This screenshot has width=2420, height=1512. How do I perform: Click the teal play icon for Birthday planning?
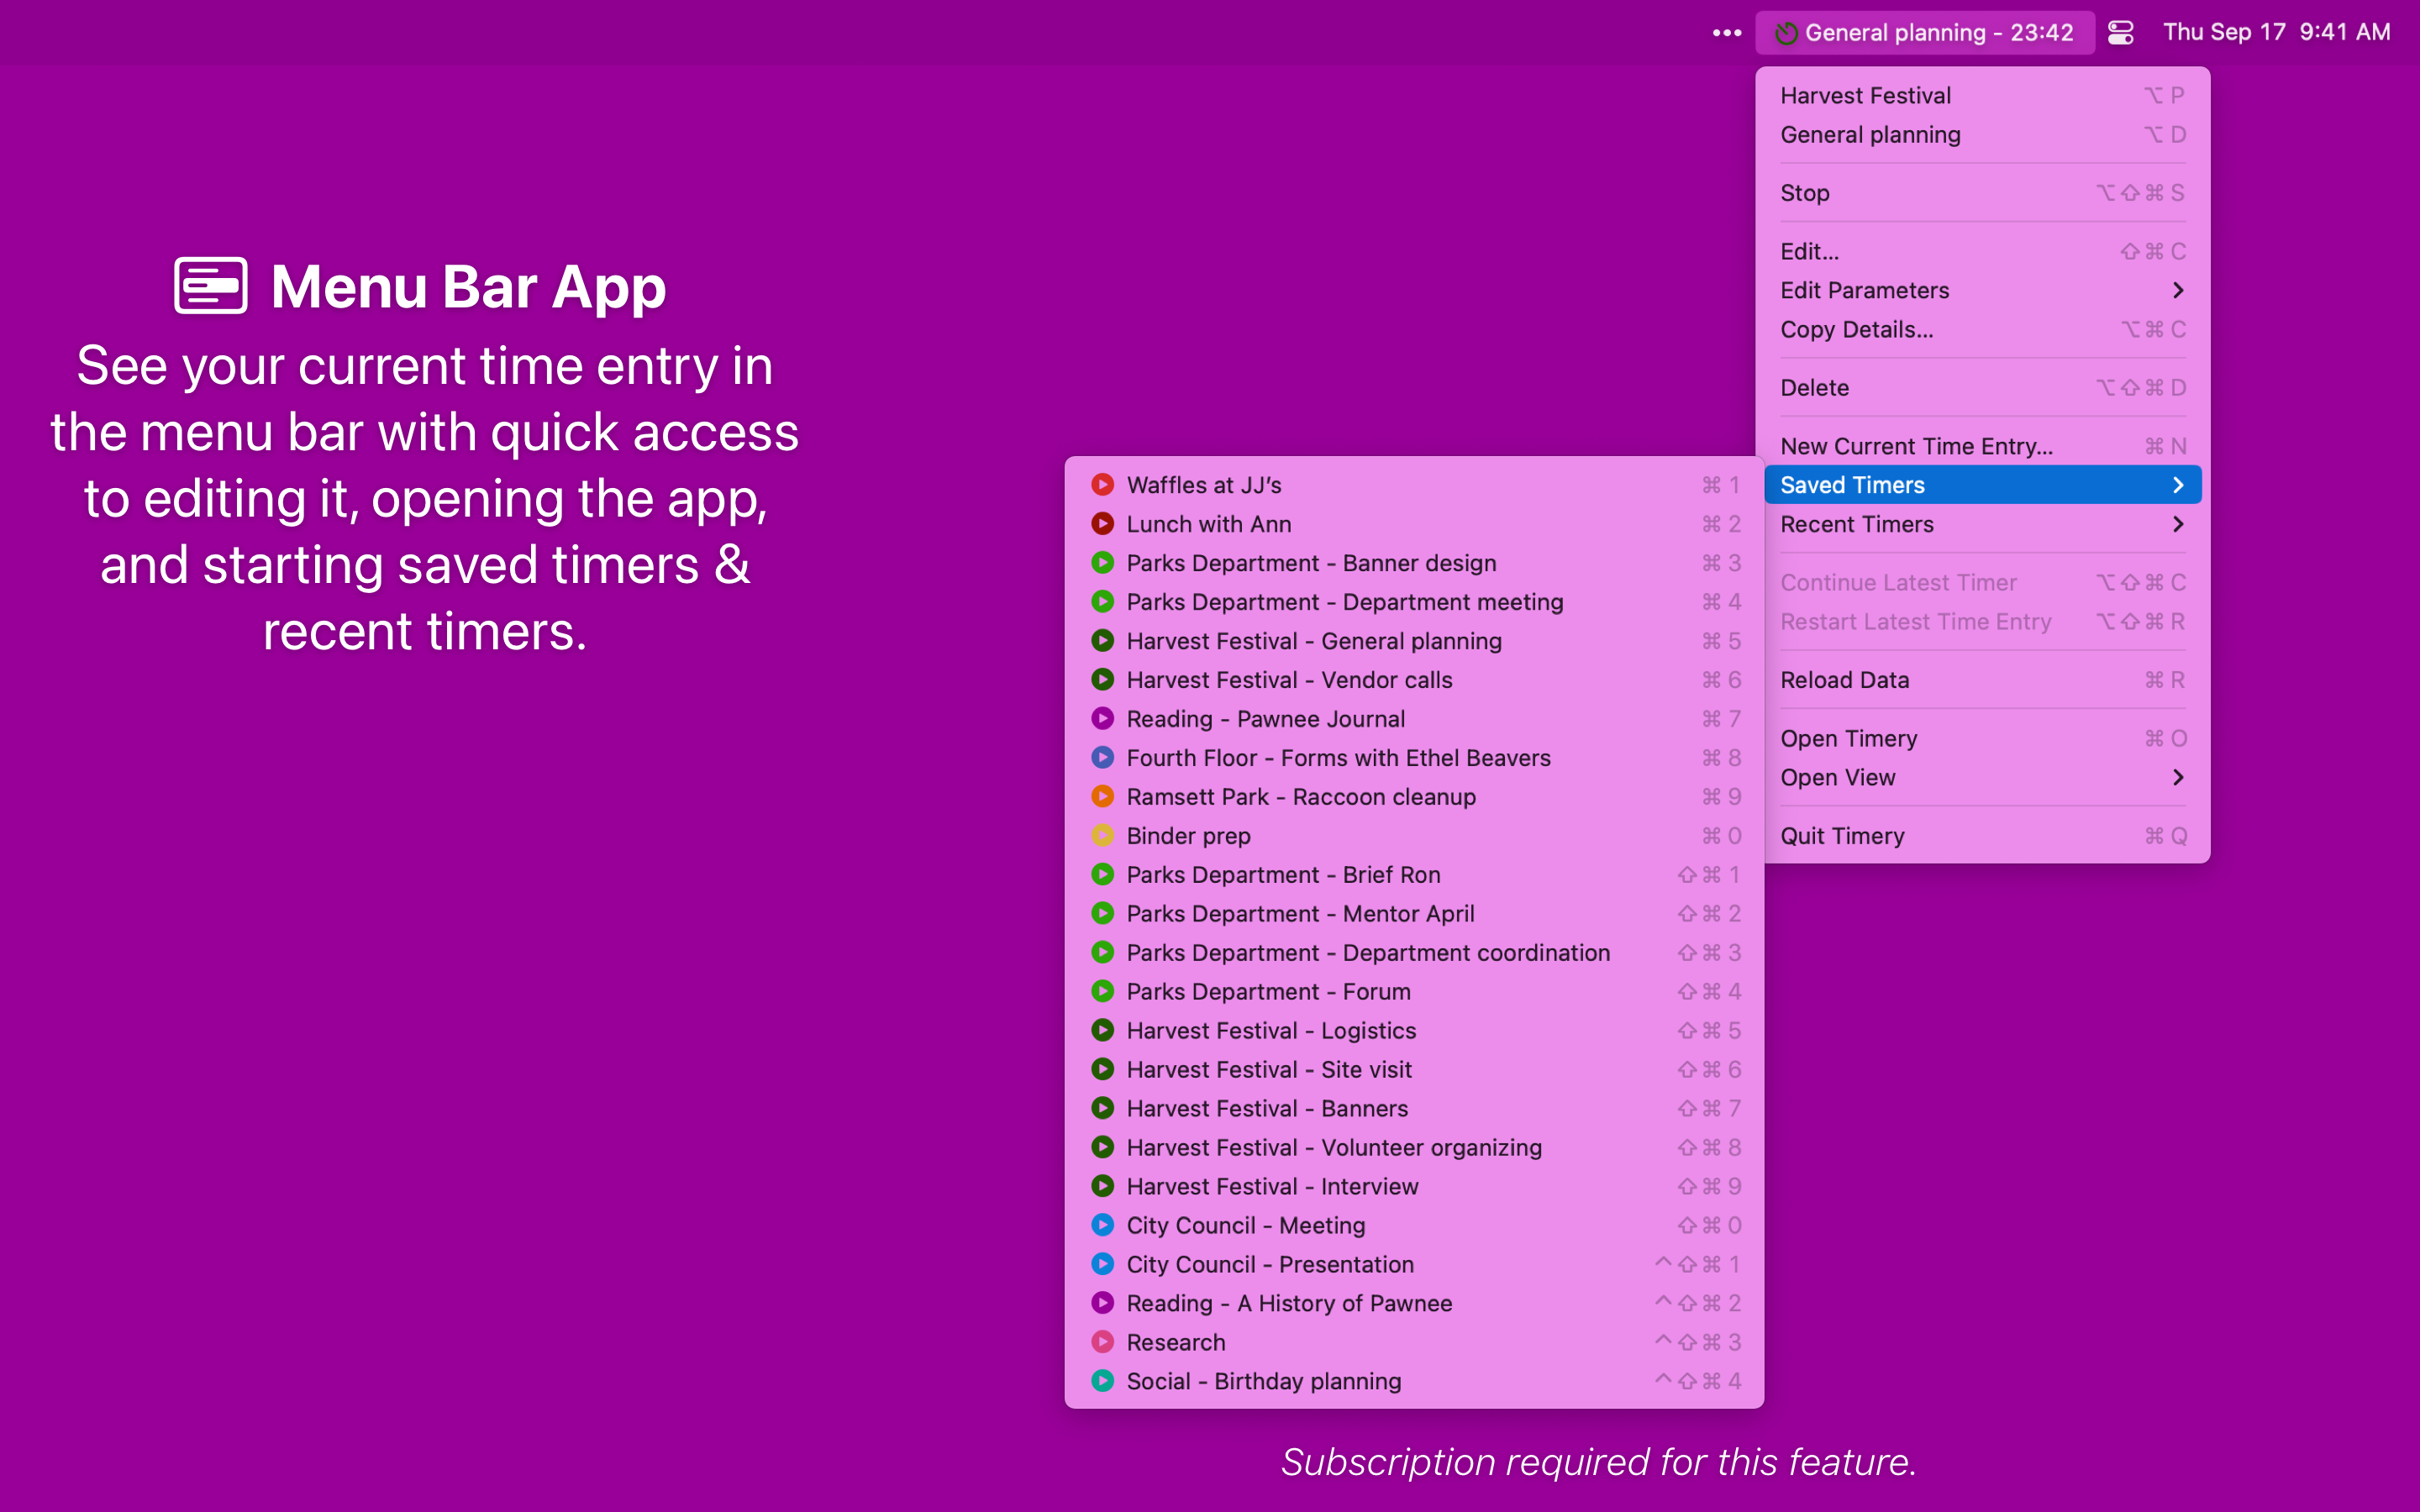[x=1102, y=1382]
